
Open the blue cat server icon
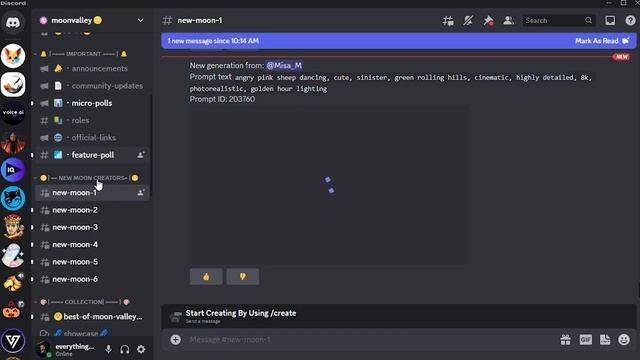(13, 198)
